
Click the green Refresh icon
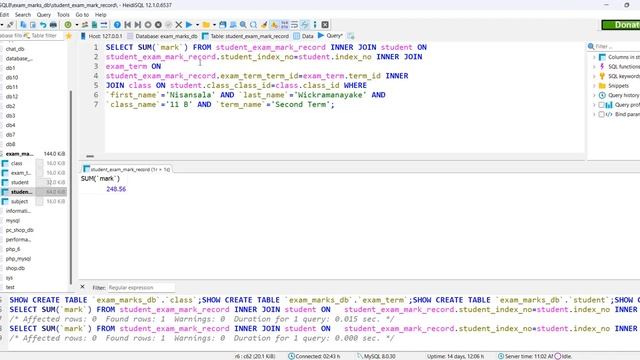click(68, 25)
